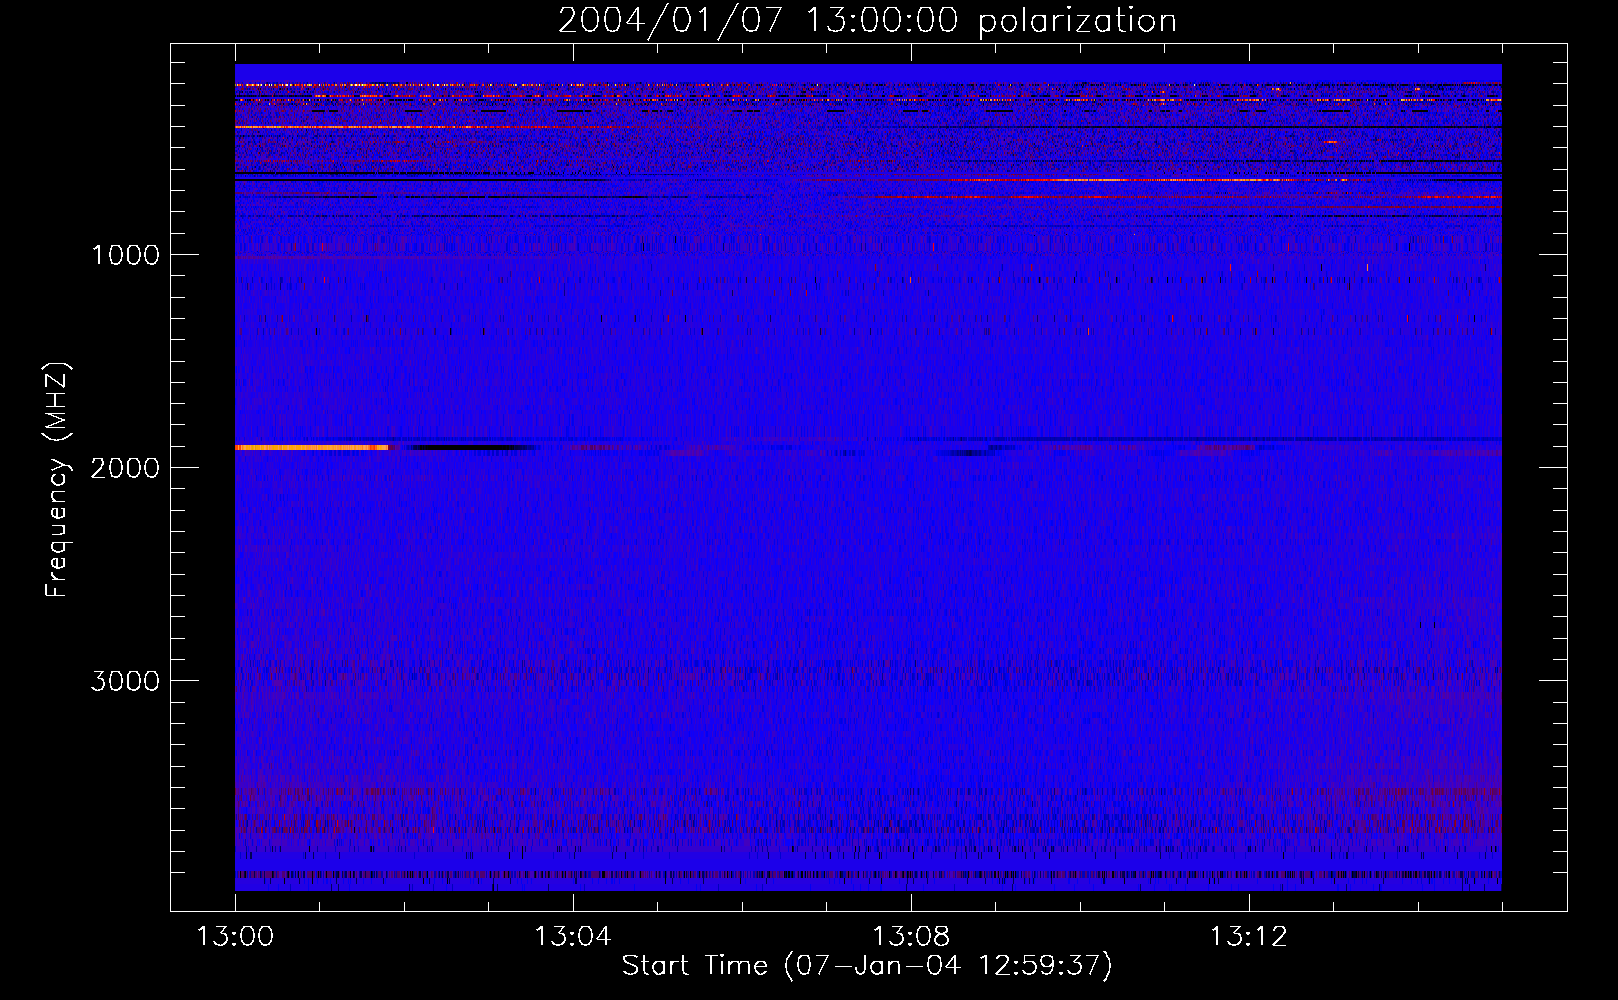Click the 13:04 time tick label
1618x1000 pixels.
pyautogui.click(x=572, y=936)
